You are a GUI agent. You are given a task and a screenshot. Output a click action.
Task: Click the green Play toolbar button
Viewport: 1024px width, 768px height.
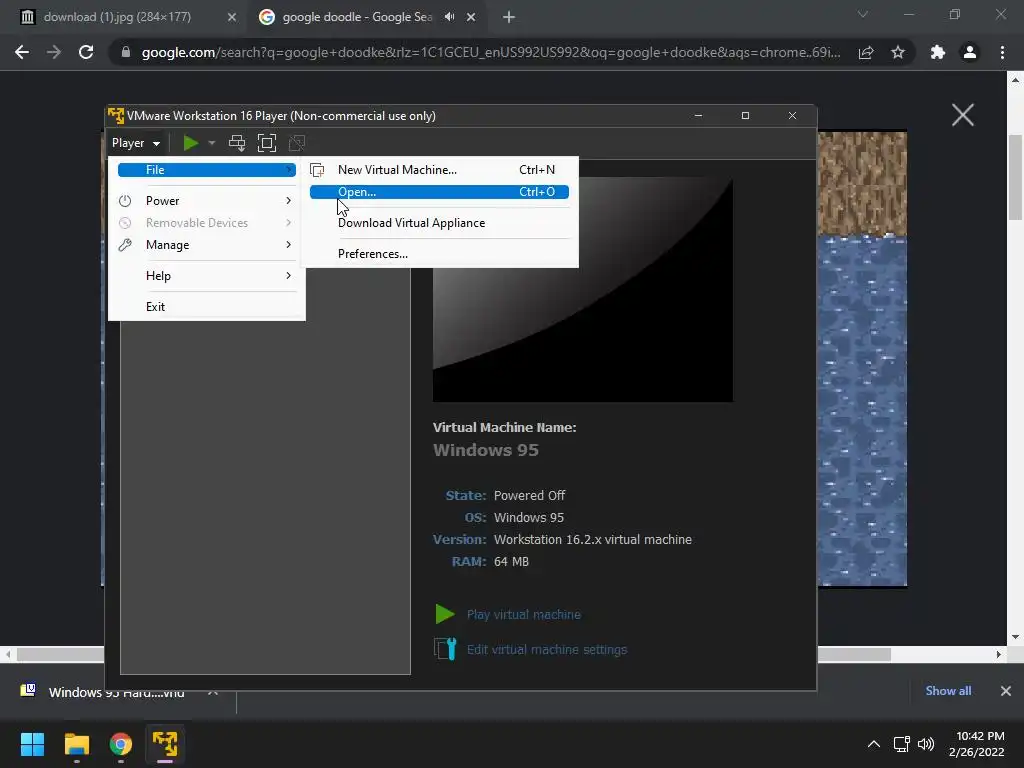[x=190, y=143]
